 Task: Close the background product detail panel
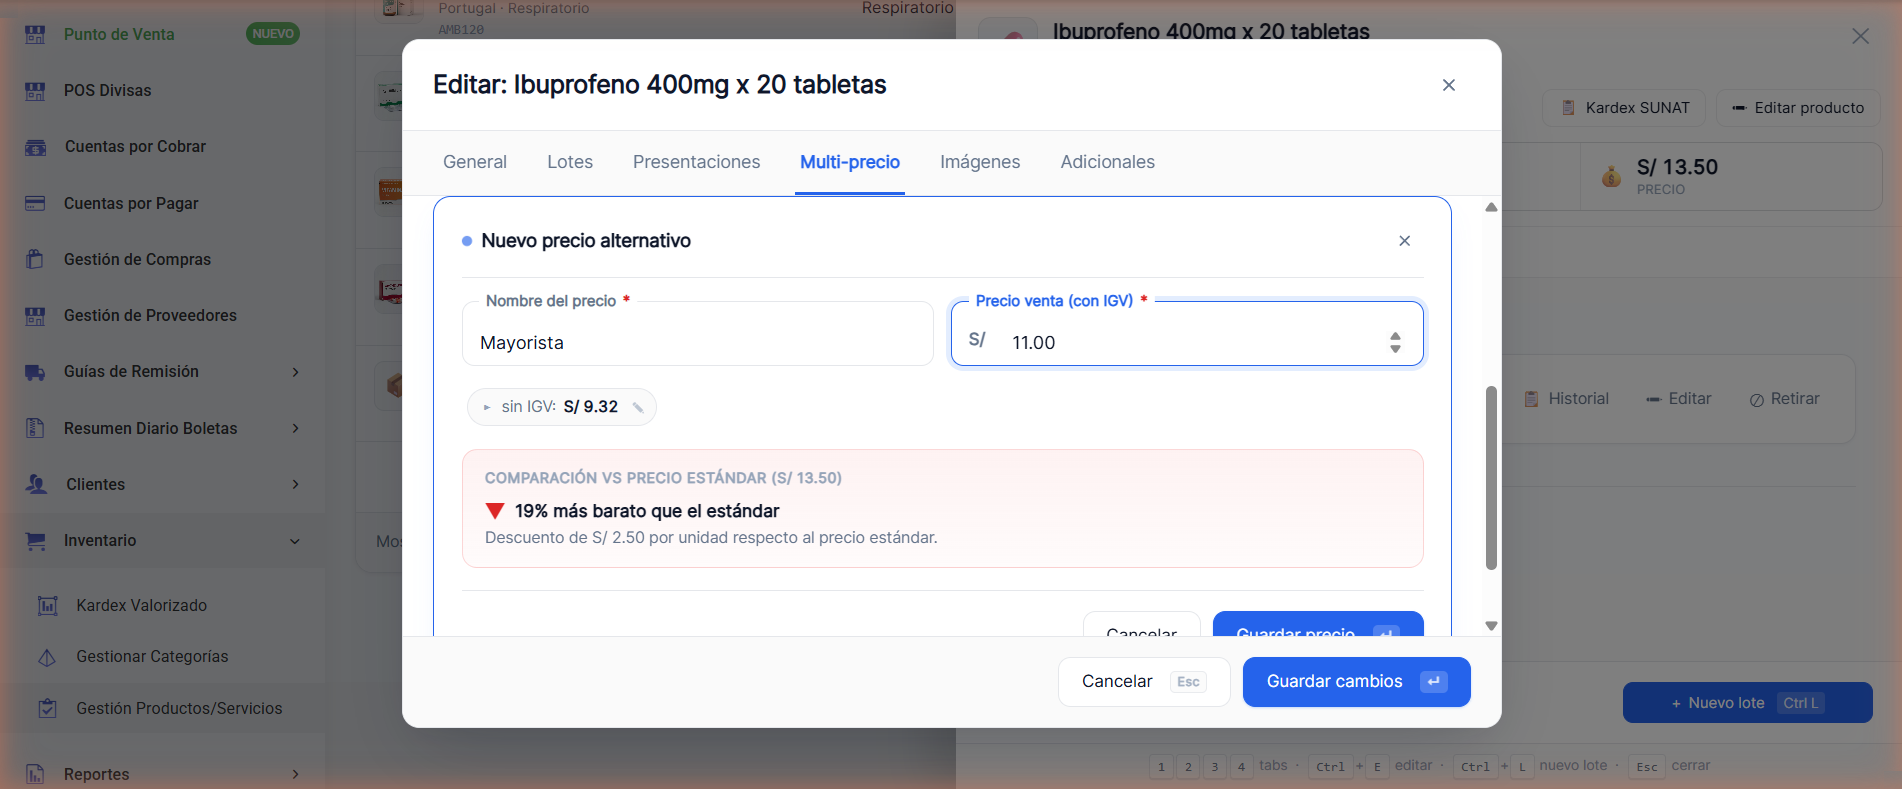(1861, 36)
